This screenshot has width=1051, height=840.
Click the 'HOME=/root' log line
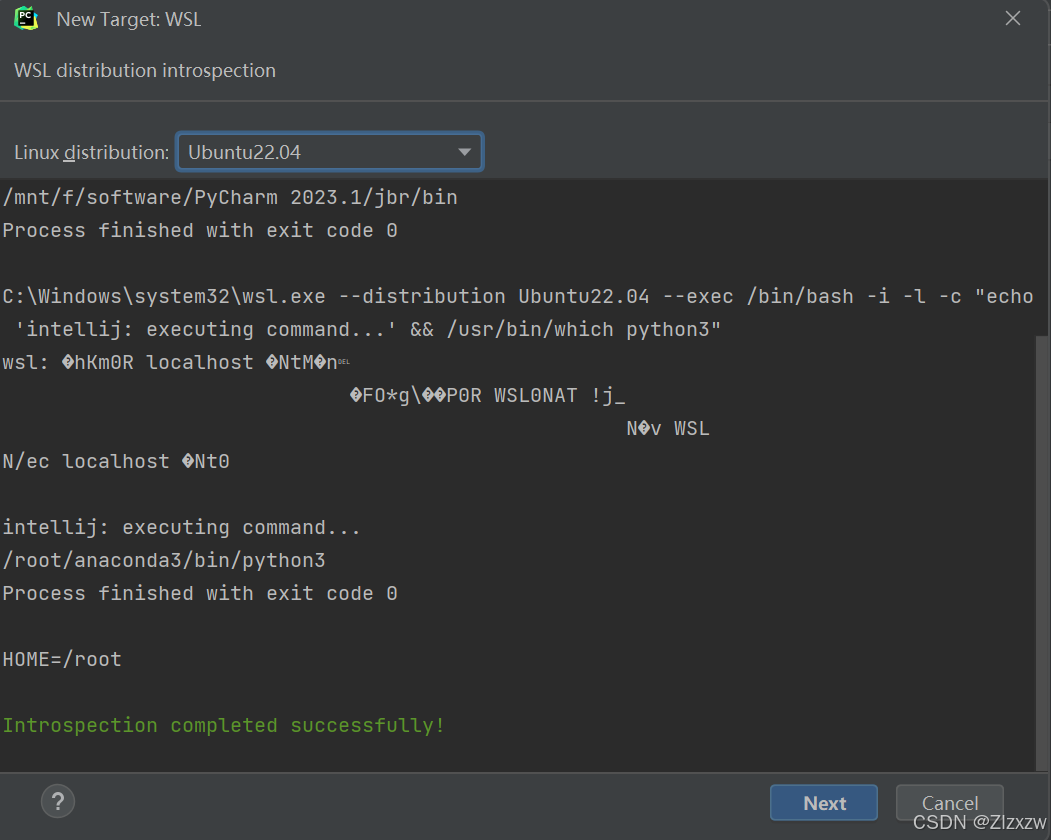(61, 659)
